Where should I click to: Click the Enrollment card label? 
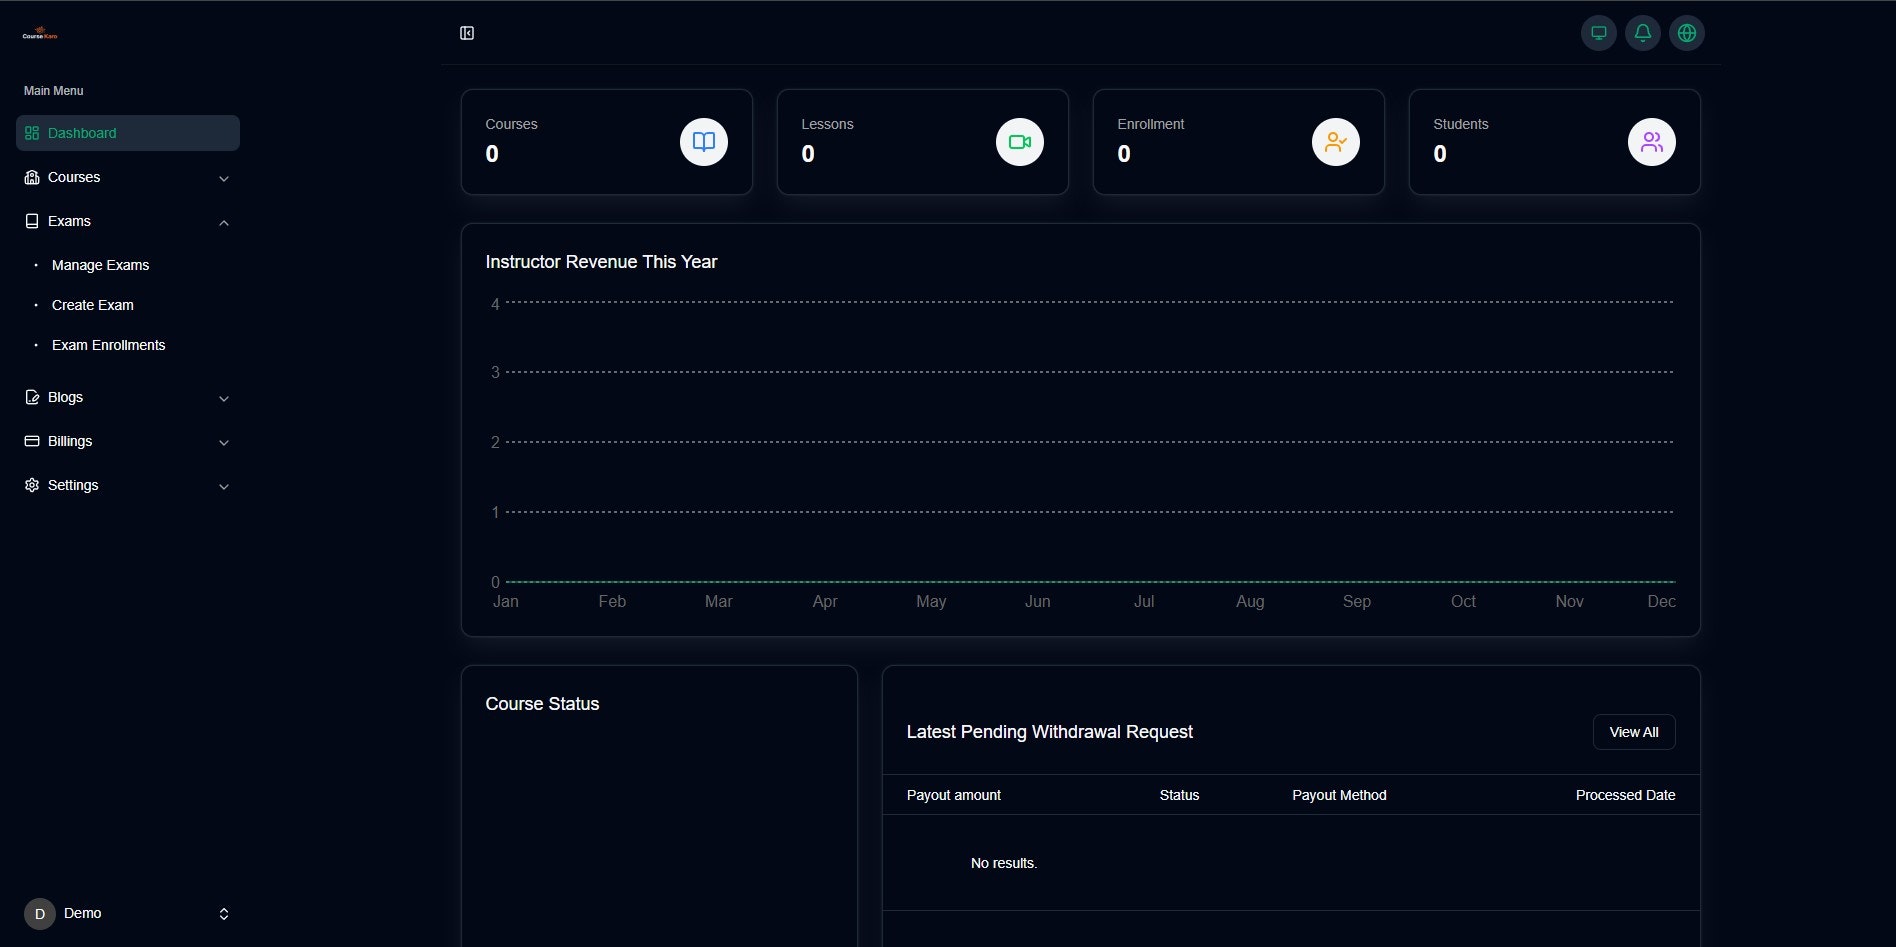(1150, 124)
